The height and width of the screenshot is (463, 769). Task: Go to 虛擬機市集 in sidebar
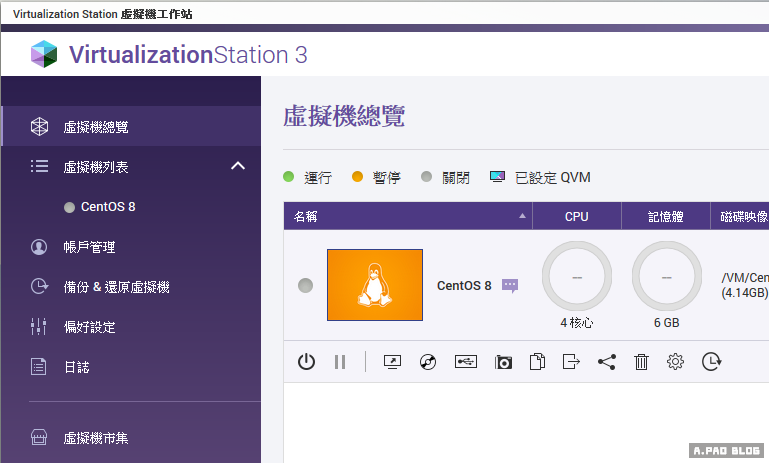pos(95,438)
